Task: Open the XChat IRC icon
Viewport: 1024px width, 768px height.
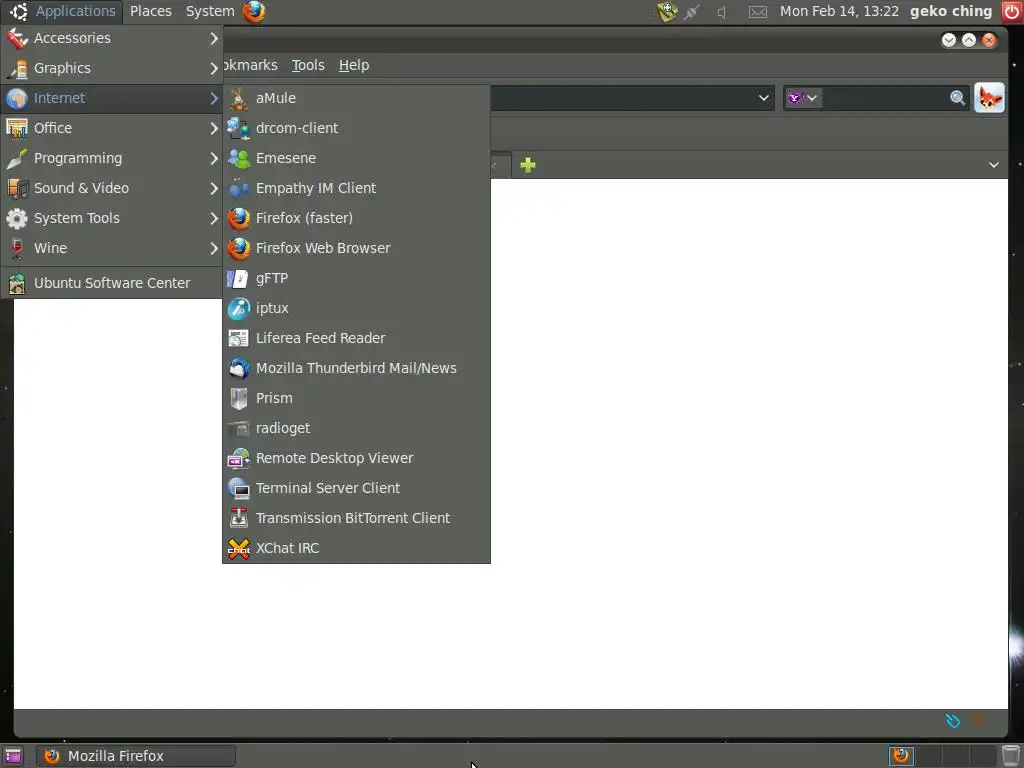Action: pyautogui.click(x=238, y=549)
